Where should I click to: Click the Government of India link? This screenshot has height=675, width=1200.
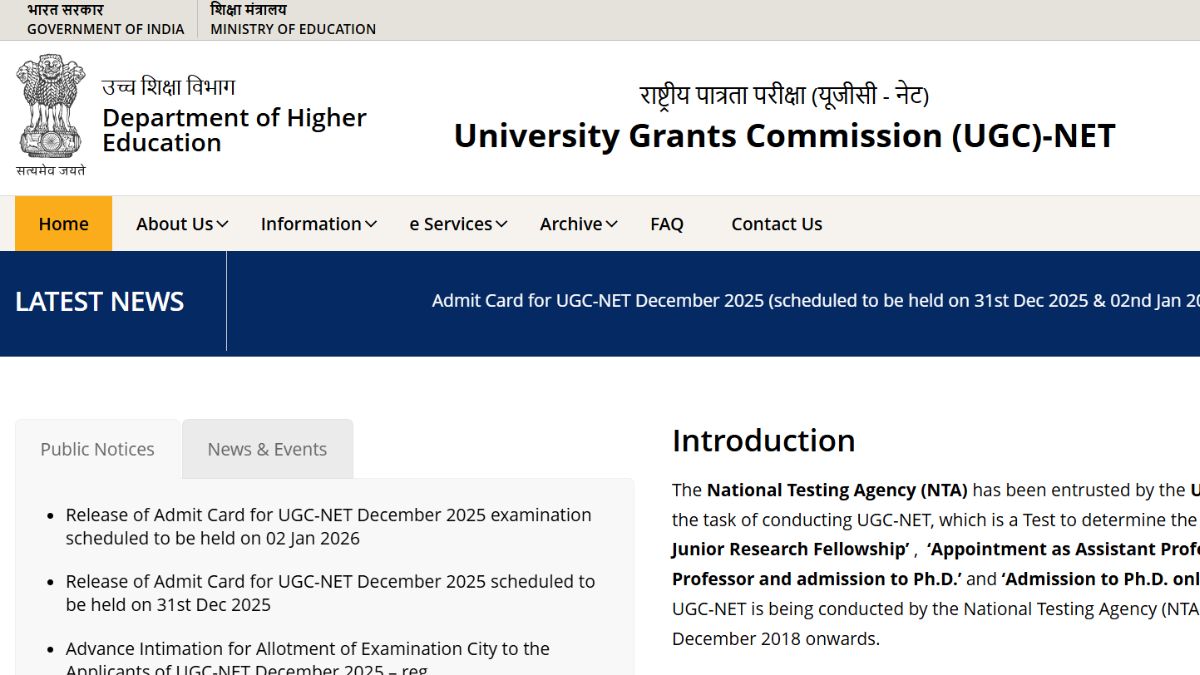[x=105, y=20]
